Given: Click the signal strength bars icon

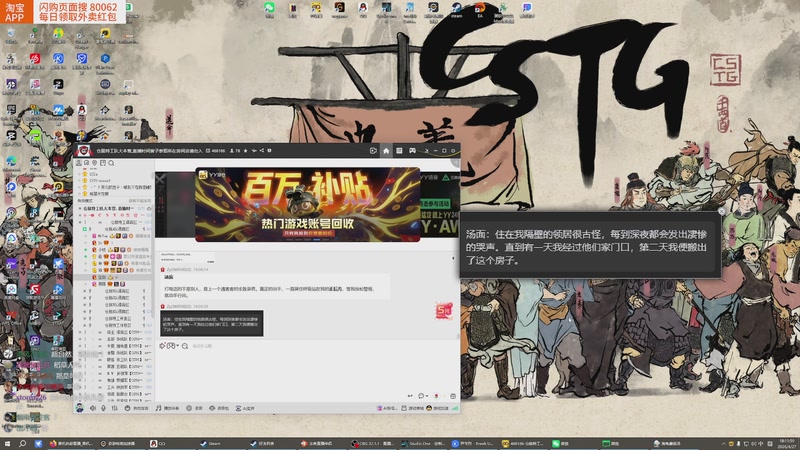Looking at the screenshot, I should pos(455,408).
